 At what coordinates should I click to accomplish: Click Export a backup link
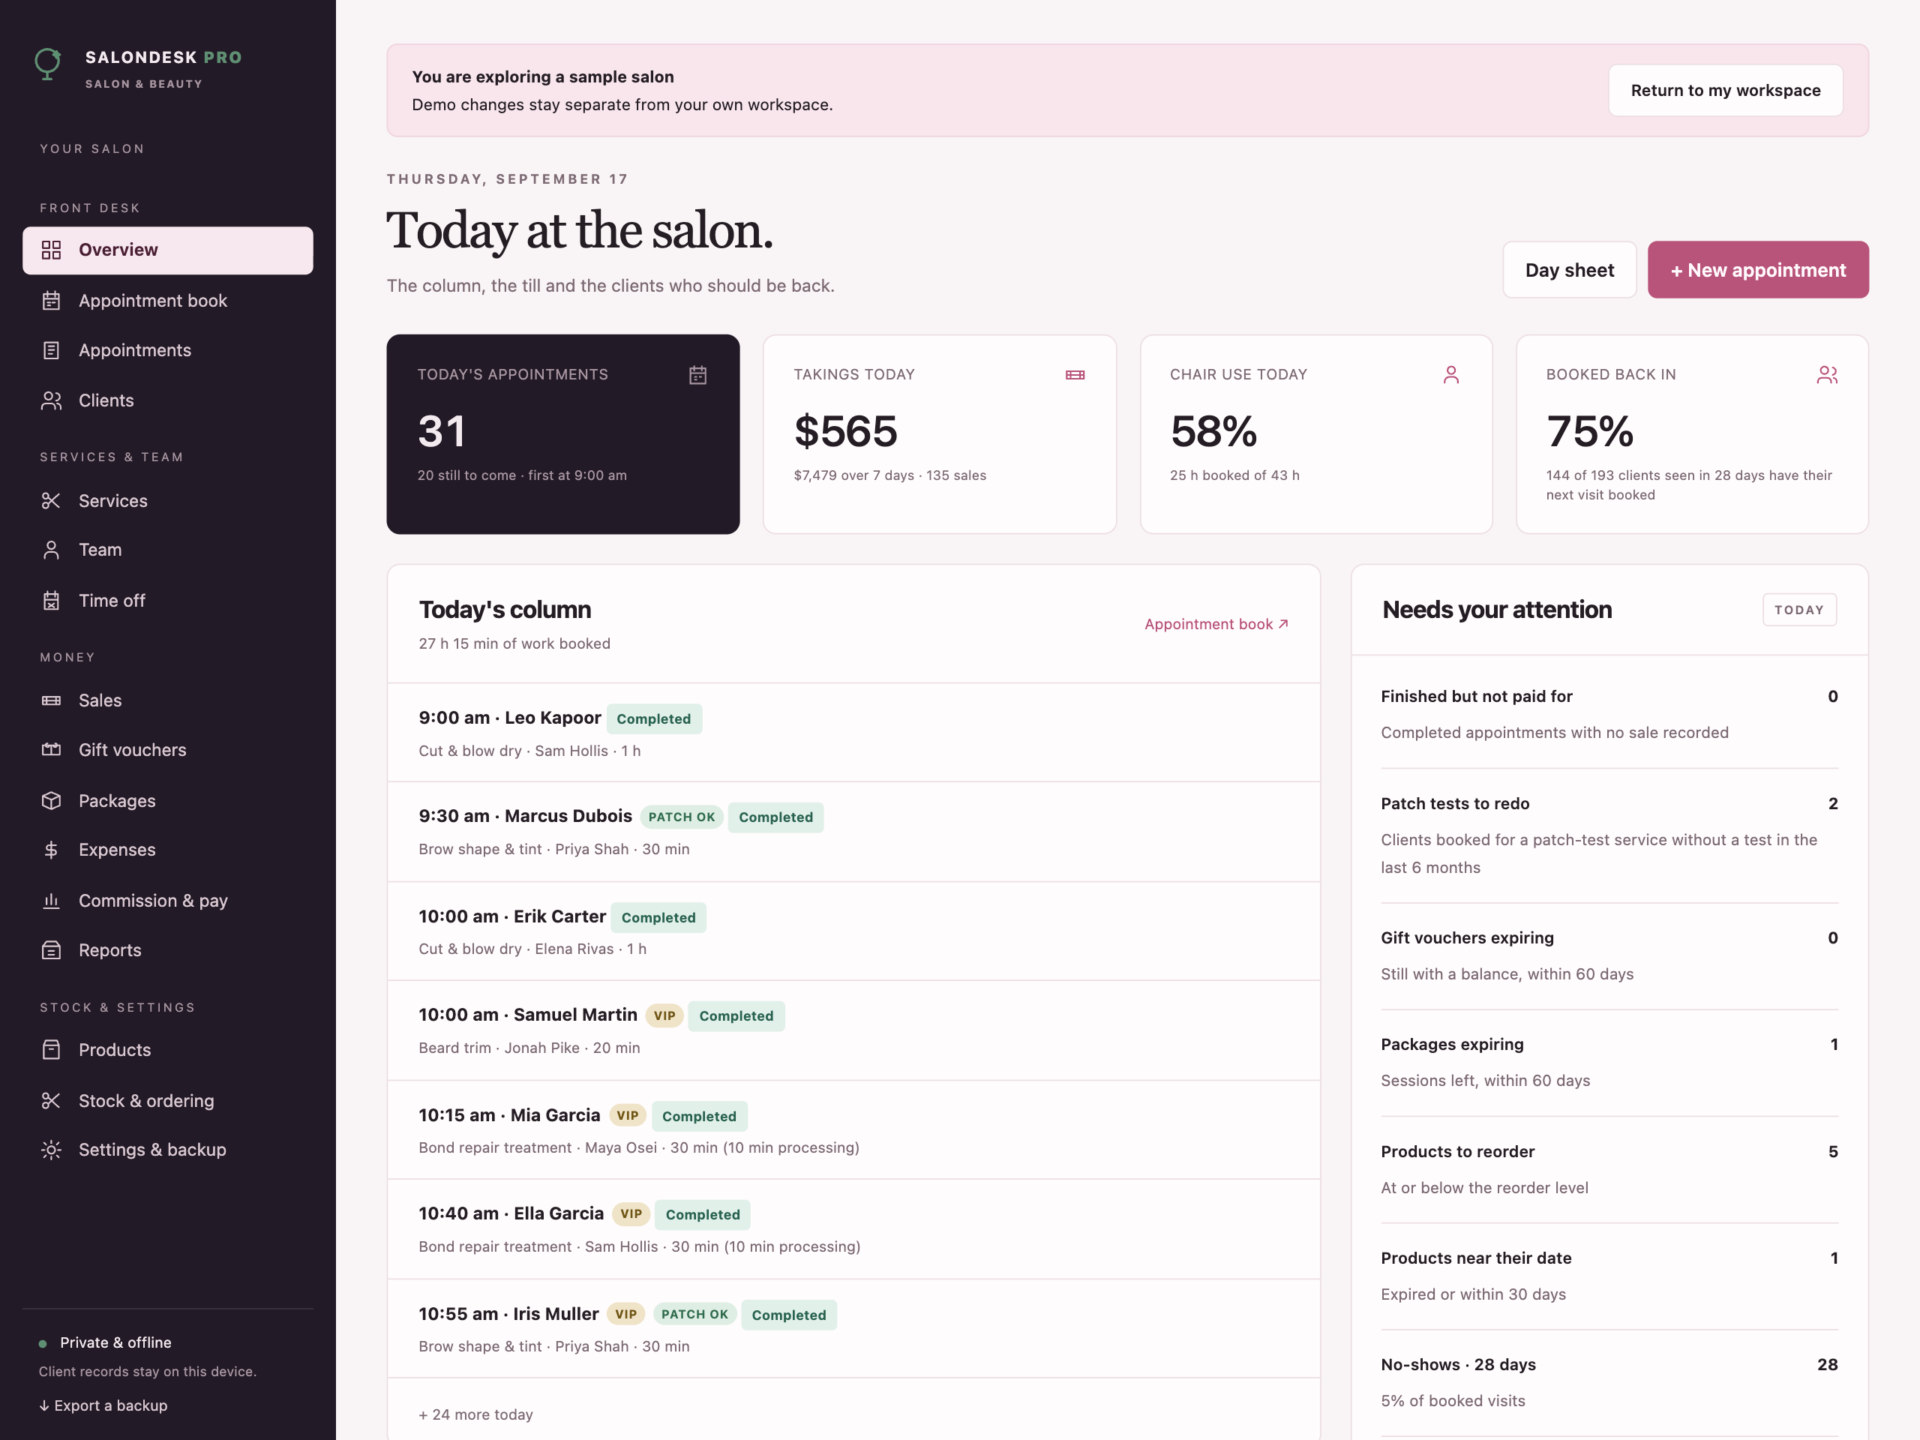coord(103,1405)
